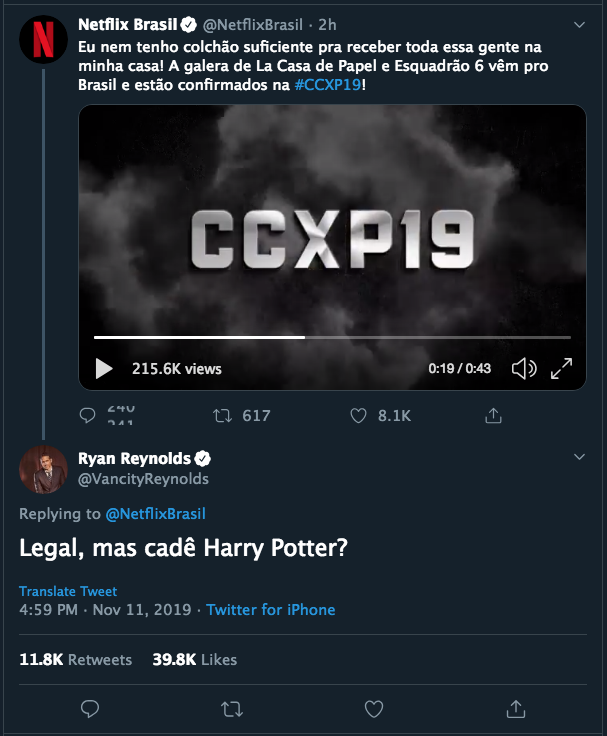
Task: Open the @NetflixBrasil mention in reply line
Action: 155,514
